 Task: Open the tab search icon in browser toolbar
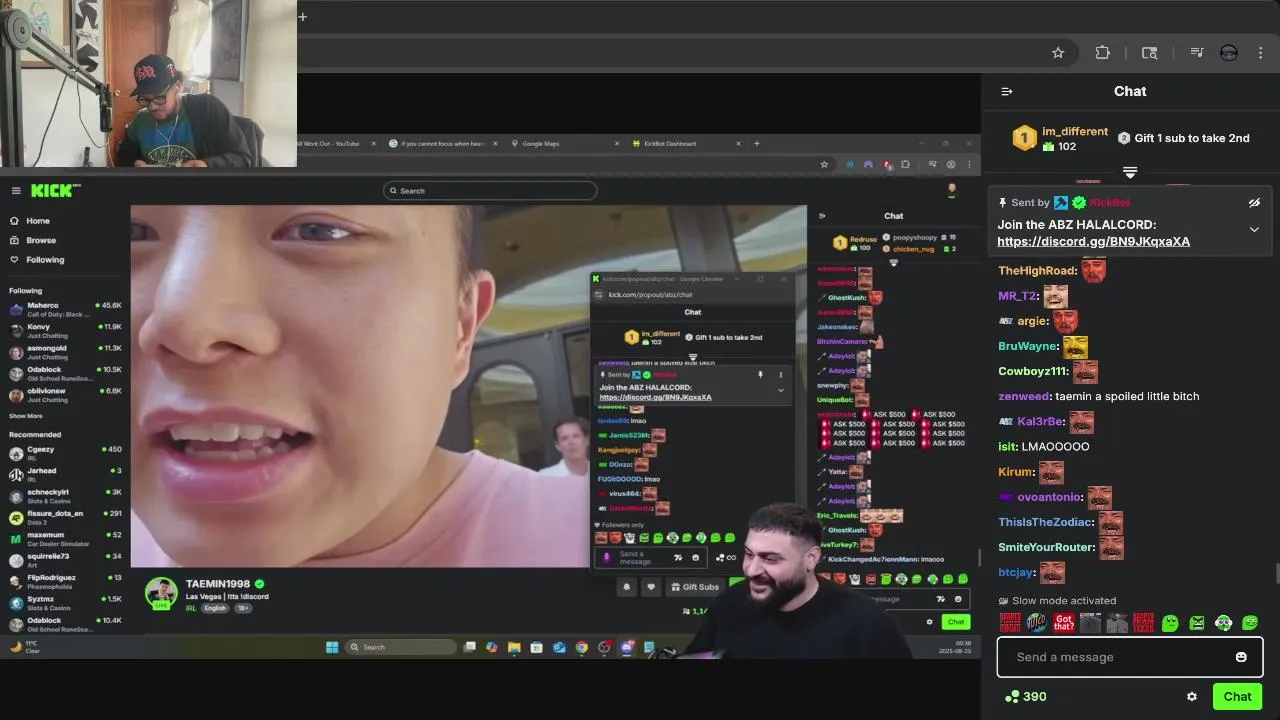pyautogui.click(x=1150, y=53)
